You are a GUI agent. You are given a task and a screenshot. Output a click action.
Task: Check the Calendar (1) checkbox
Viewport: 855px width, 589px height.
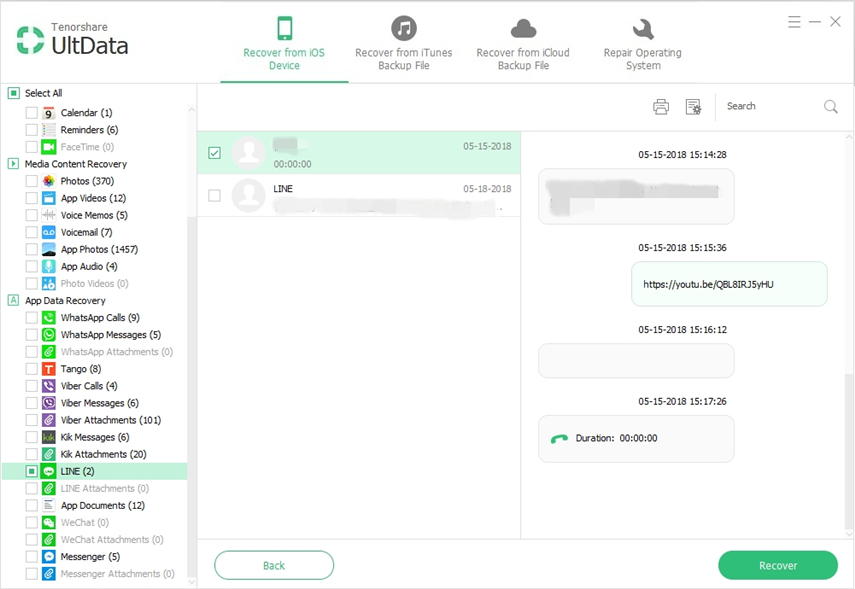tap(32, 113)
